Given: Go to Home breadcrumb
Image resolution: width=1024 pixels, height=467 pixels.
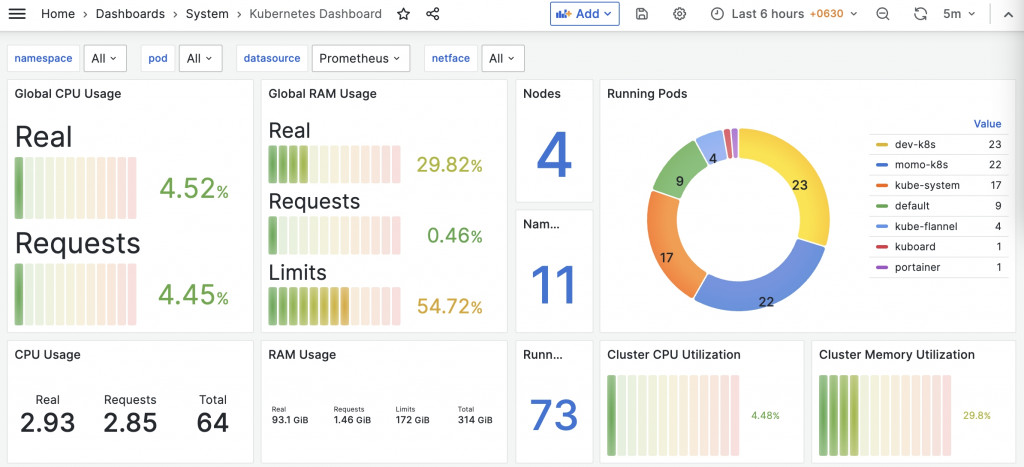Looking at the screenshot, I should pyautogui.click(x=57, y=14).
